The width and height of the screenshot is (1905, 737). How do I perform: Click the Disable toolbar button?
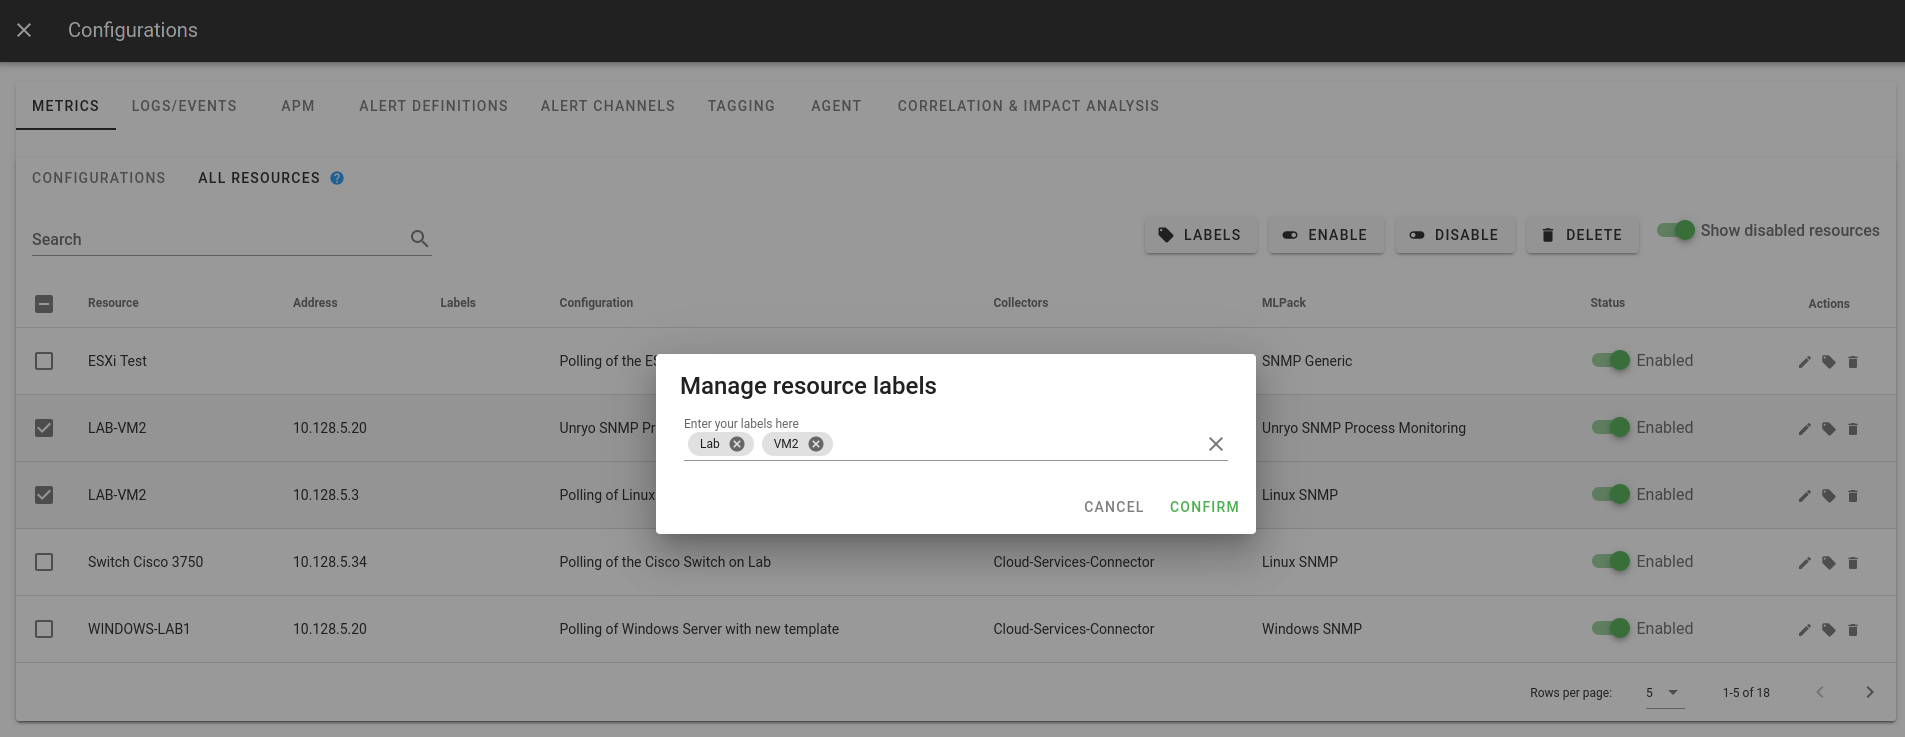tap(1455, 235)
